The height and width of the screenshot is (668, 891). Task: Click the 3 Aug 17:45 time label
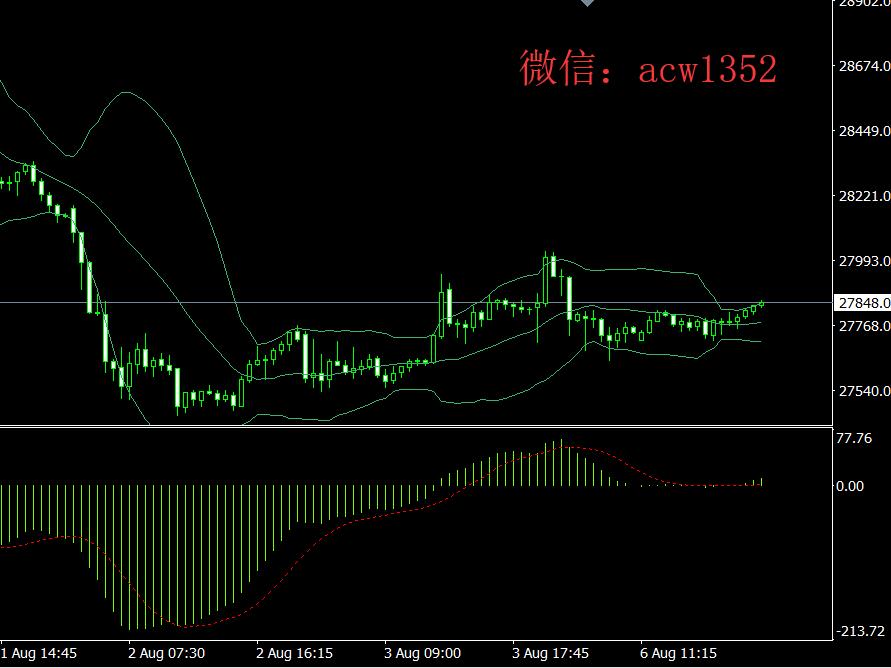tap(551, 653)
